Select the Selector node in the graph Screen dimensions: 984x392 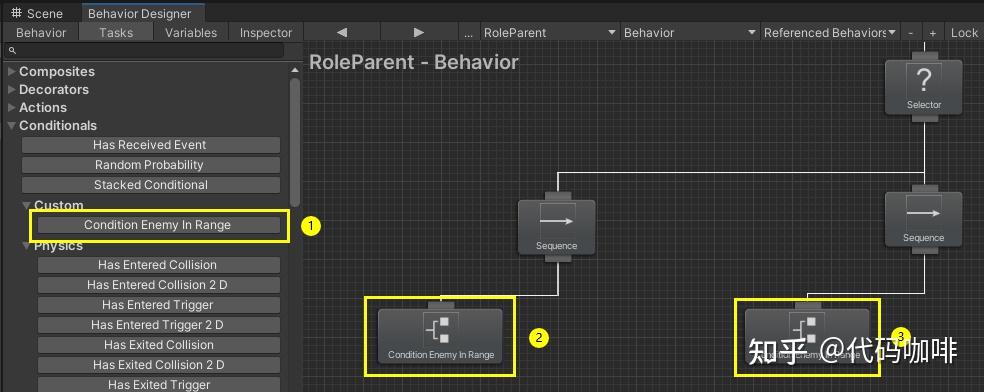pyautogui.click(x=923, y=87)
